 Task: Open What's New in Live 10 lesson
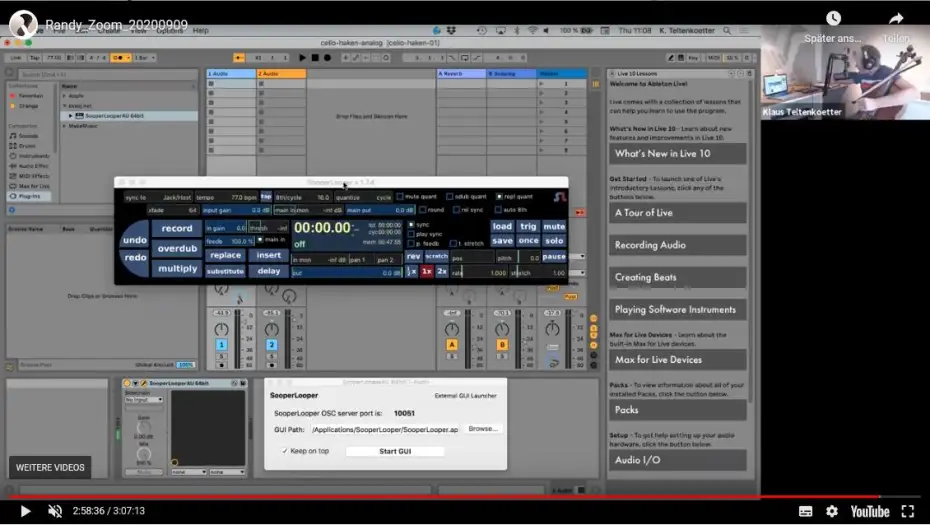[x=677, y=154]
